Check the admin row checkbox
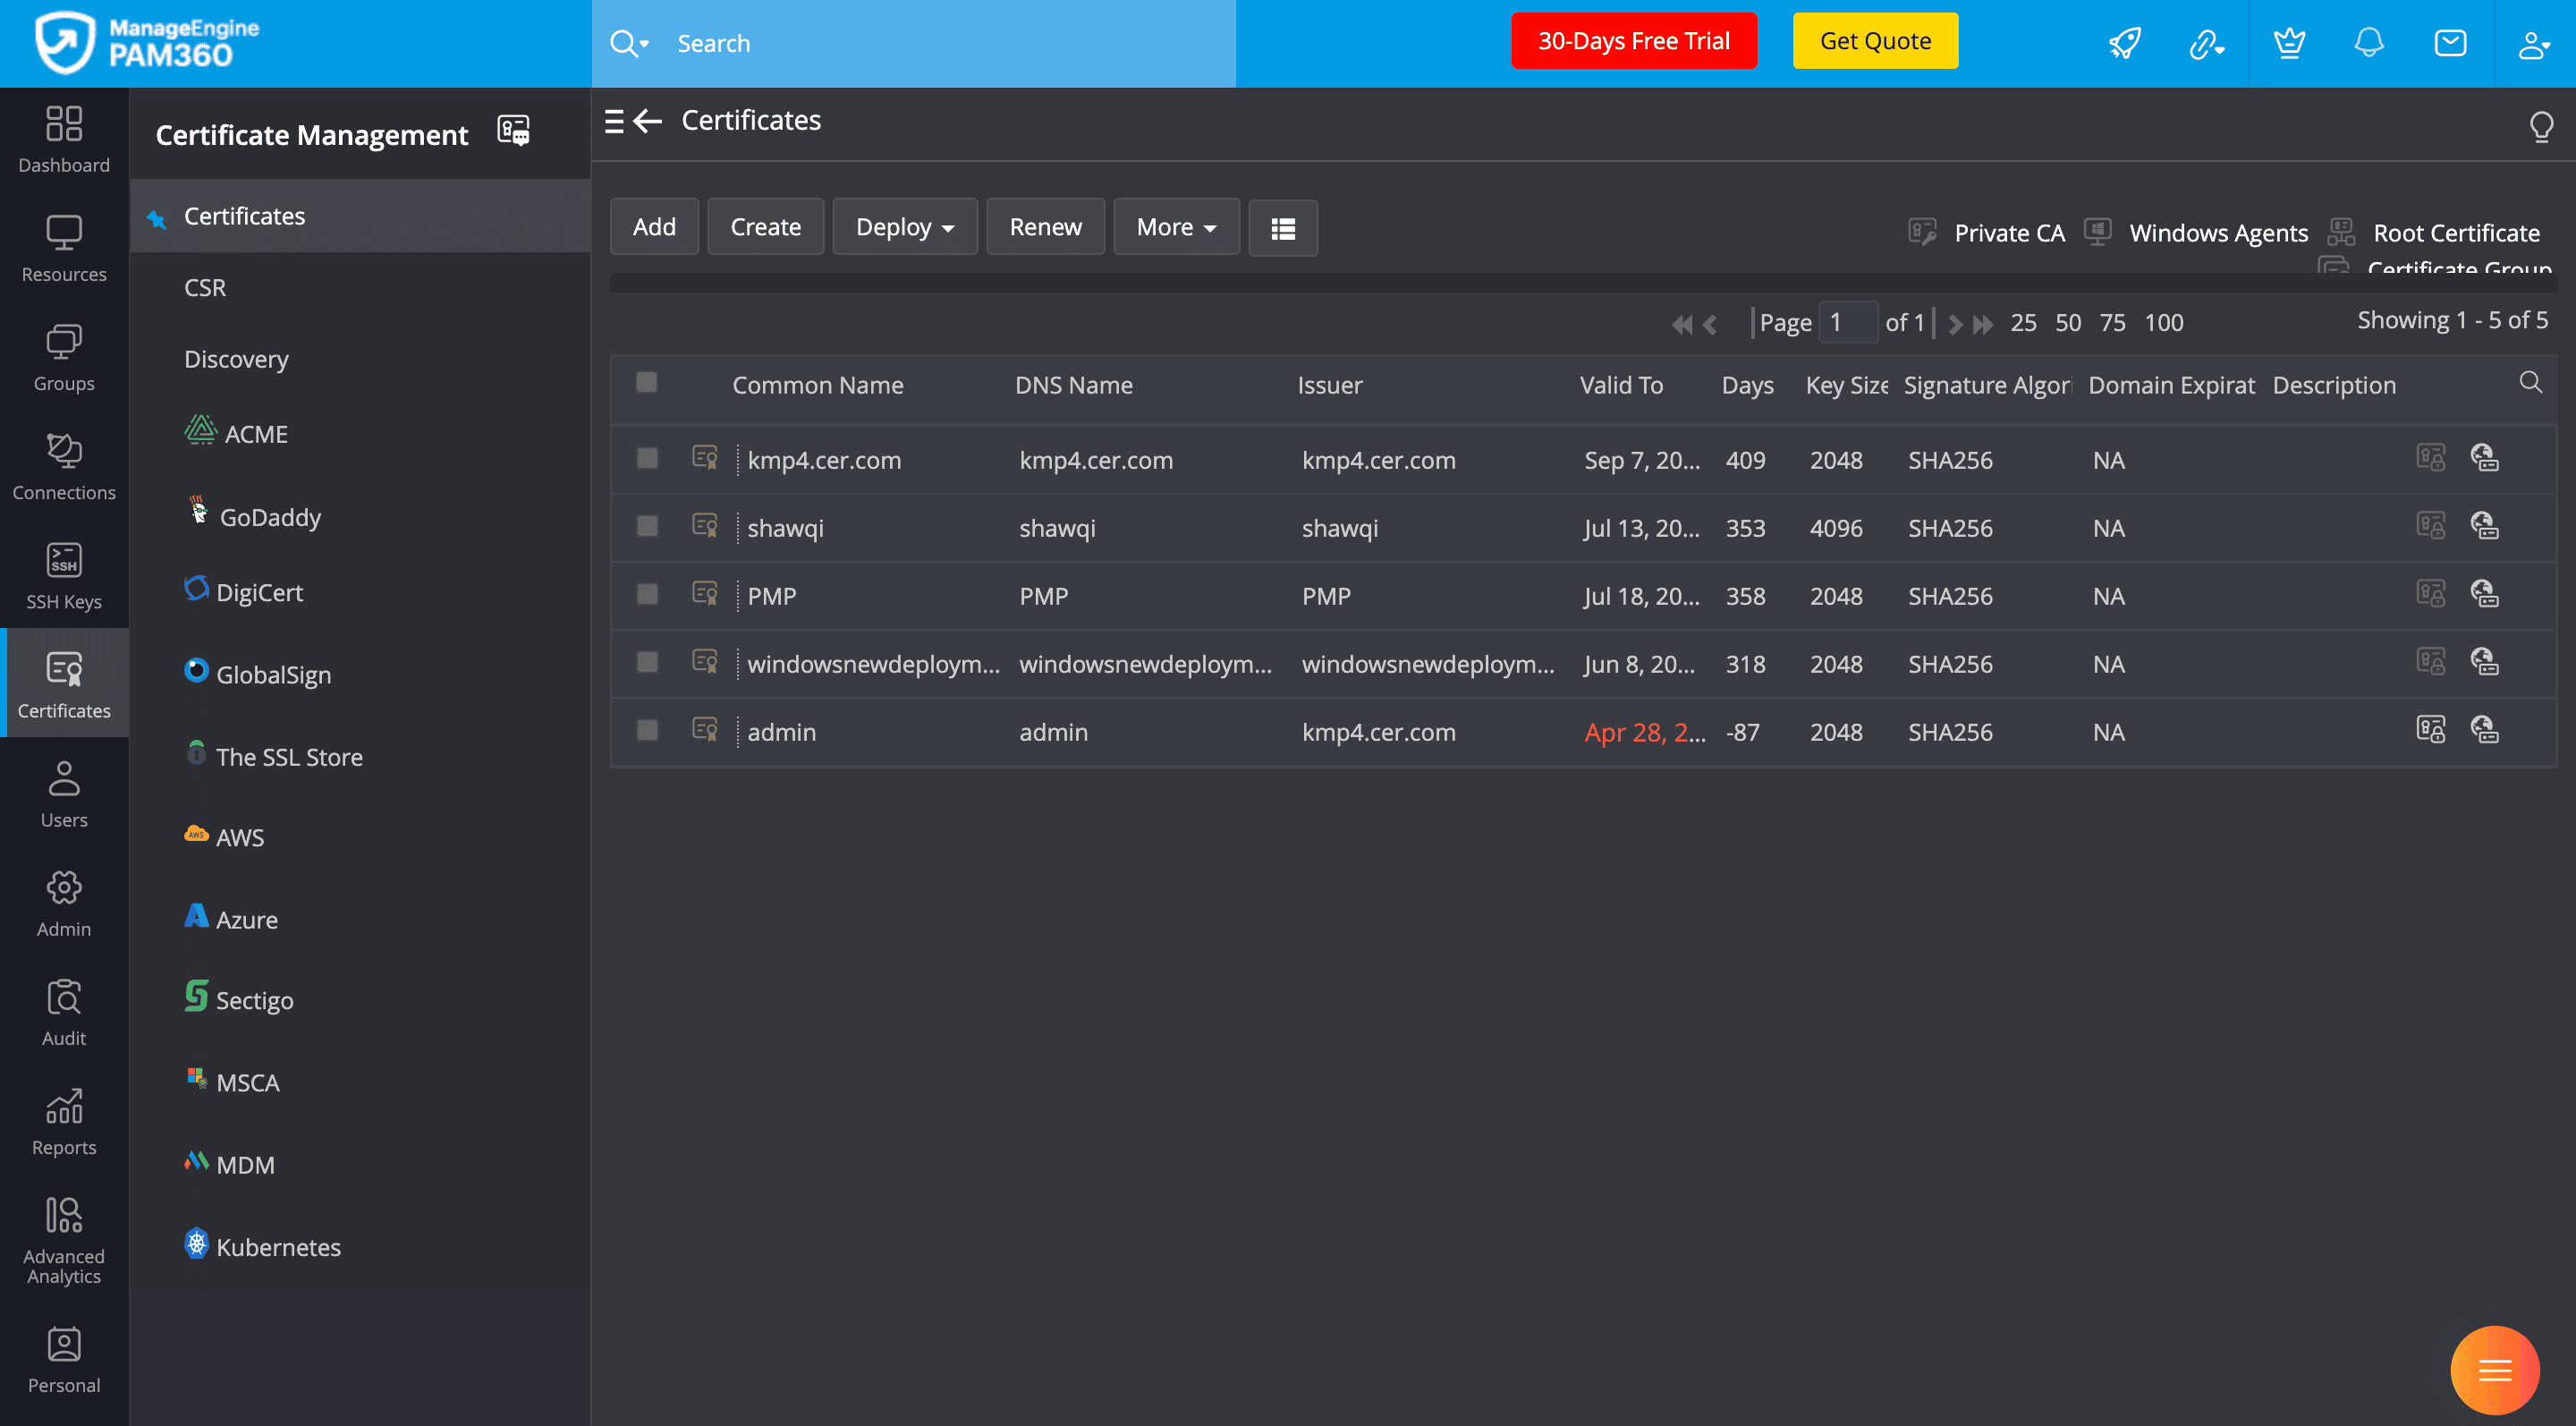Screen dimensions: 2576x1426 coord(647,730)
